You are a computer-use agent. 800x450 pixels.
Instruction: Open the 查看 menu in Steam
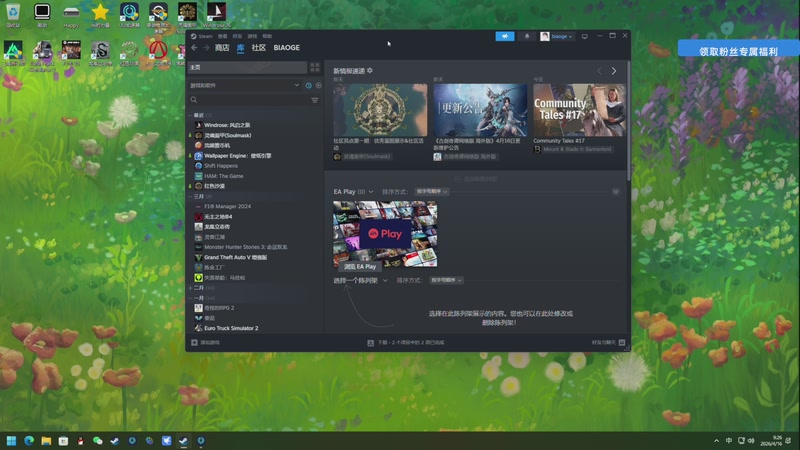coord(222,36)
